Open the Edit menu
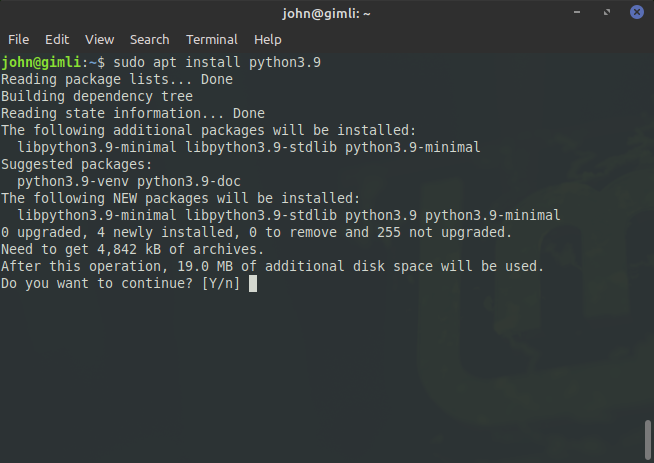 click(57, 40)
